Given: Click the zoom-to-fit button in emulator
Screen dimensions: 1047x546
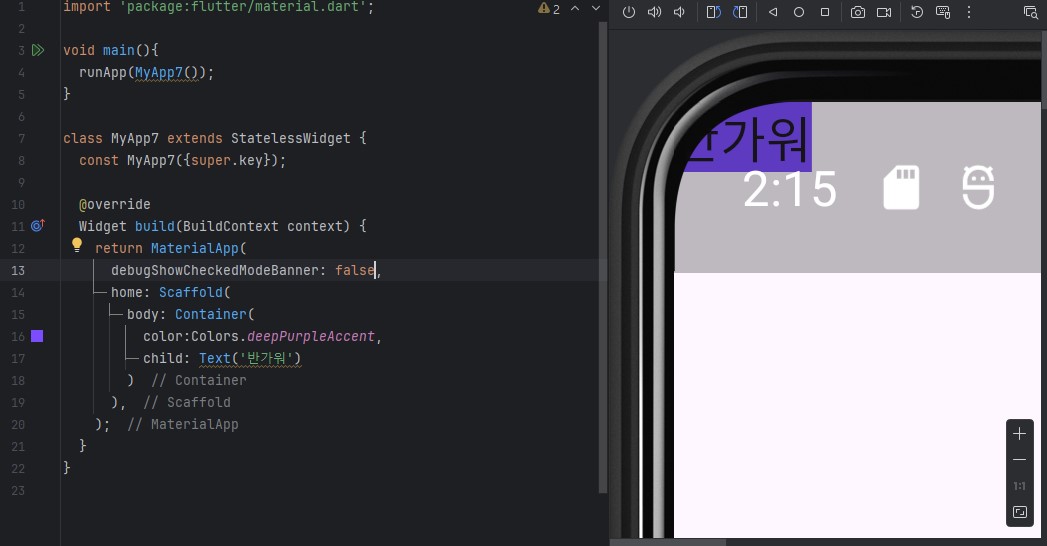Looking at the screenshot, I should 1020,512.
